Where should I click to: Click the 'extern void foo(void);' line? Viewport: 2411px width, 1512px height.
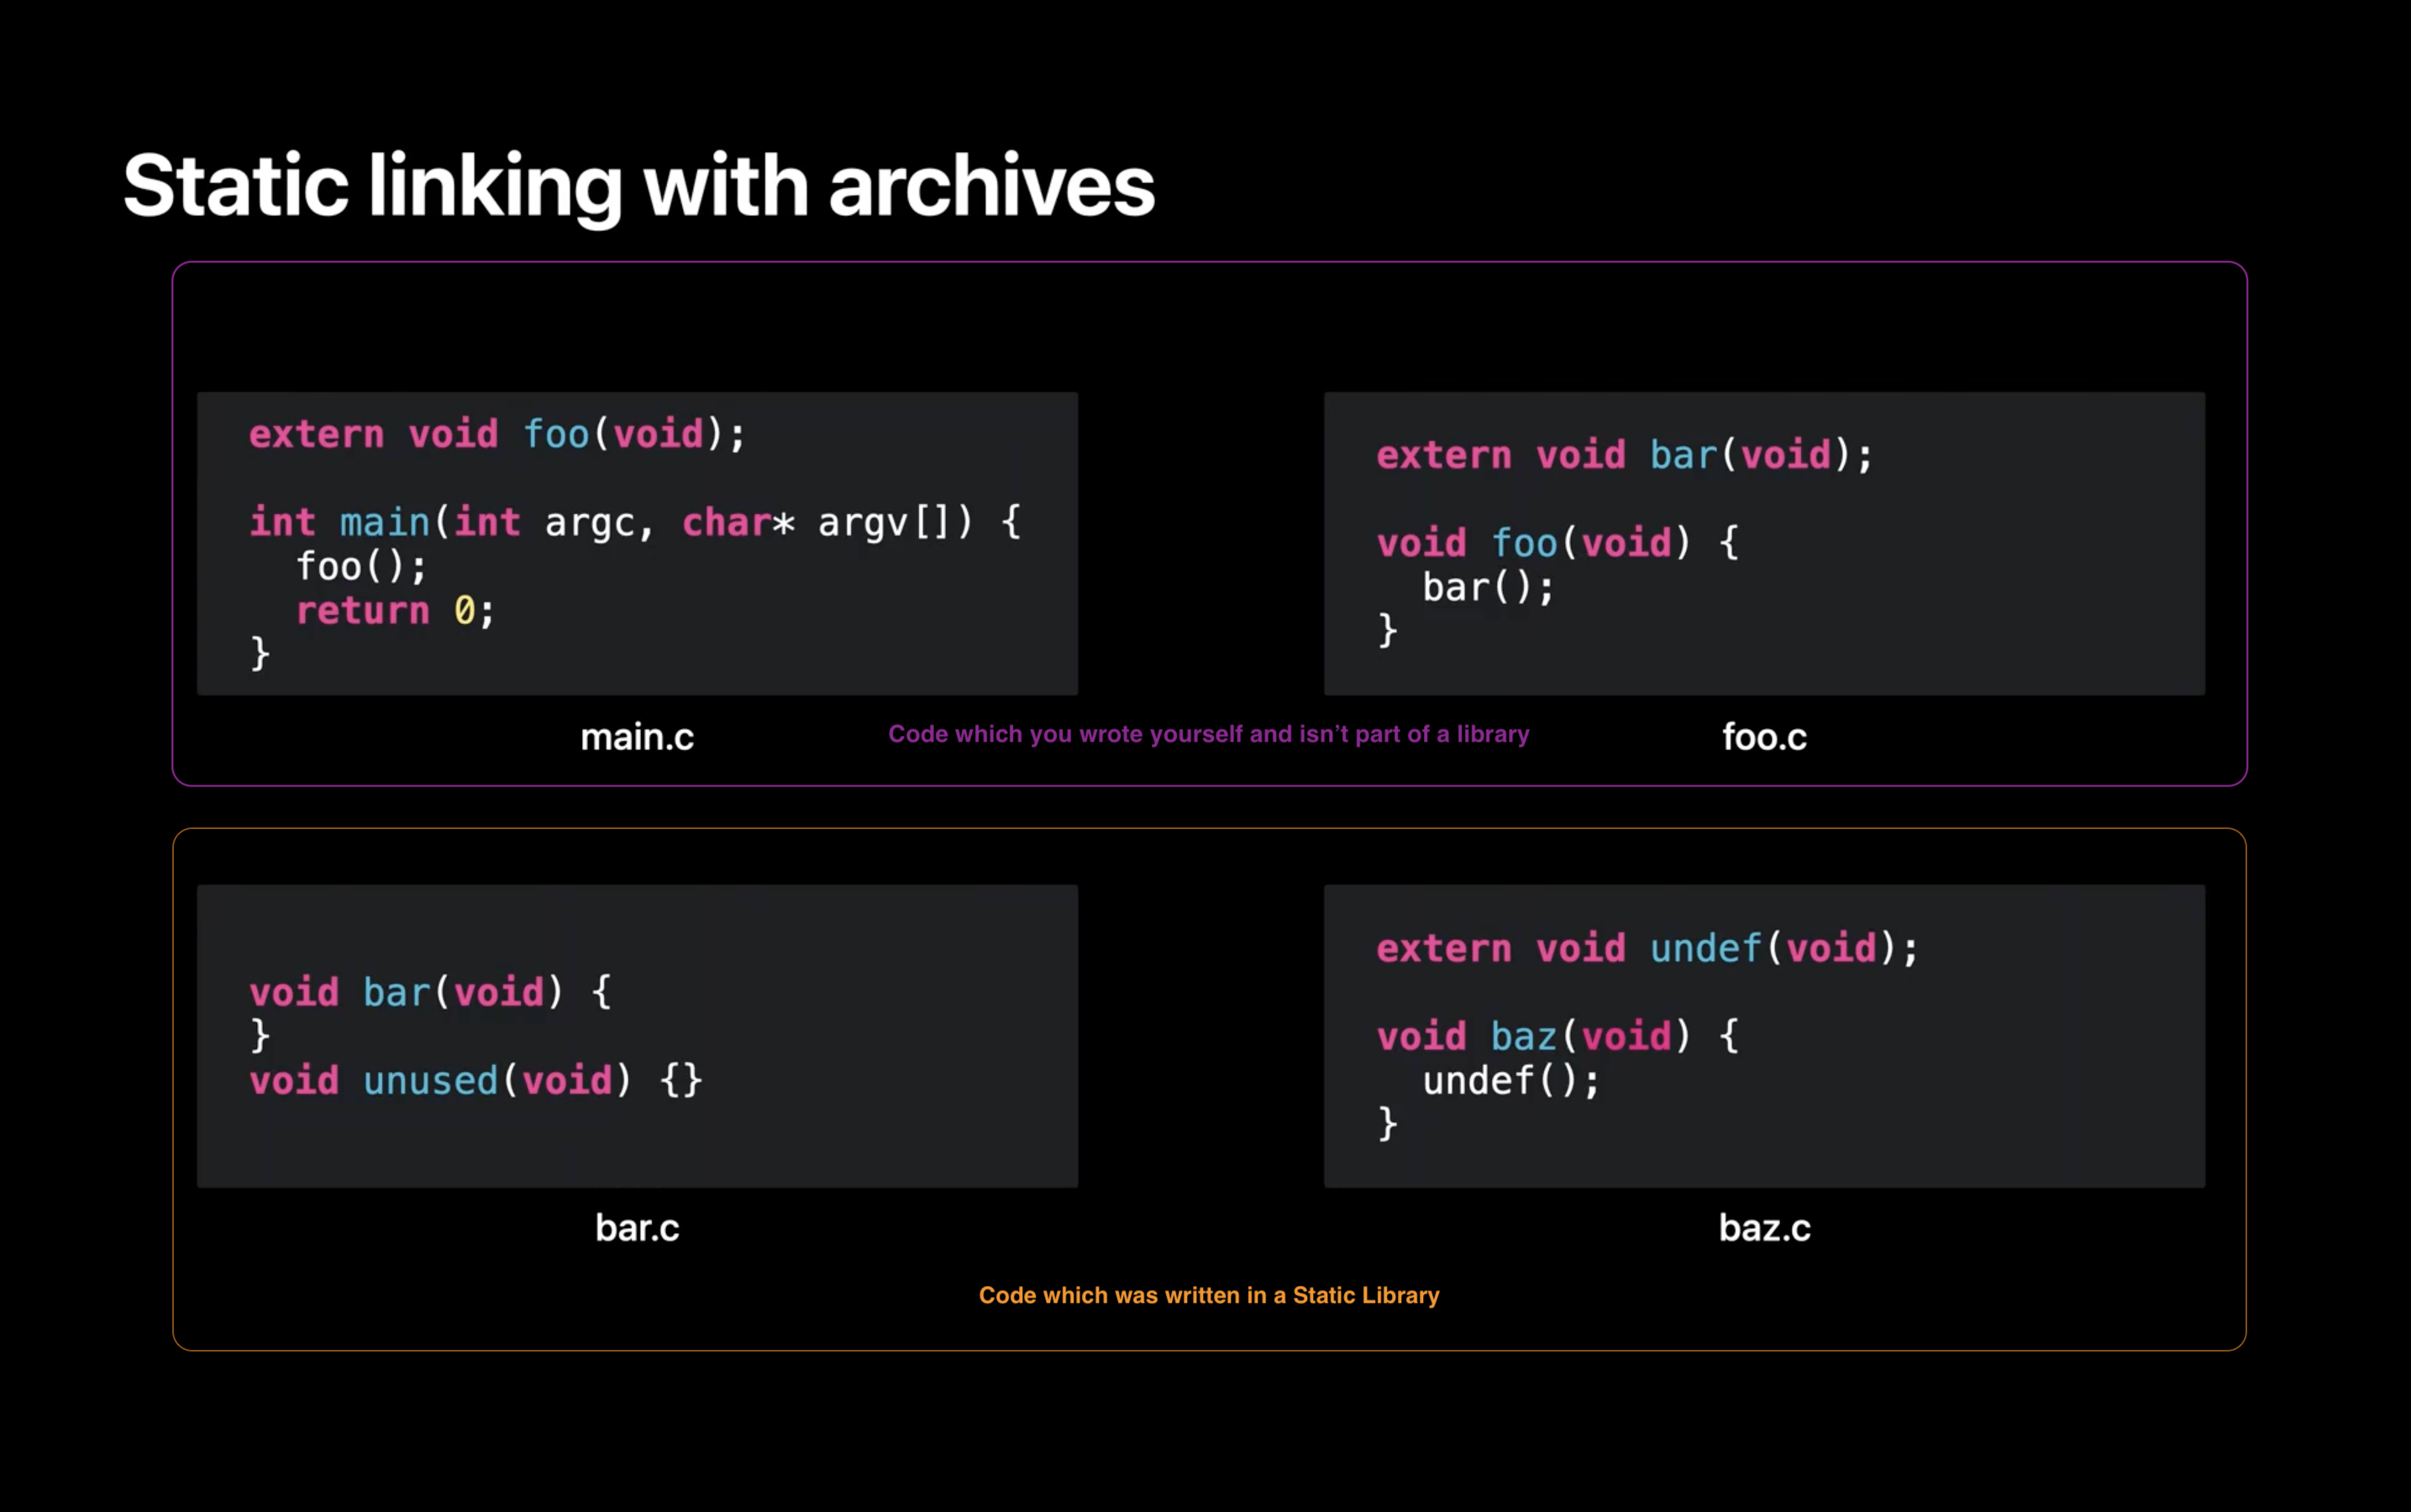pos(497,434)
